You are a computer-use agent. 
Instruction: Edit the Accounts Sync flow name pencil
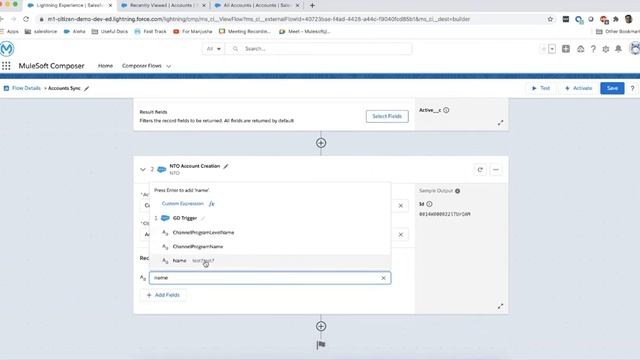pos(87,88)
